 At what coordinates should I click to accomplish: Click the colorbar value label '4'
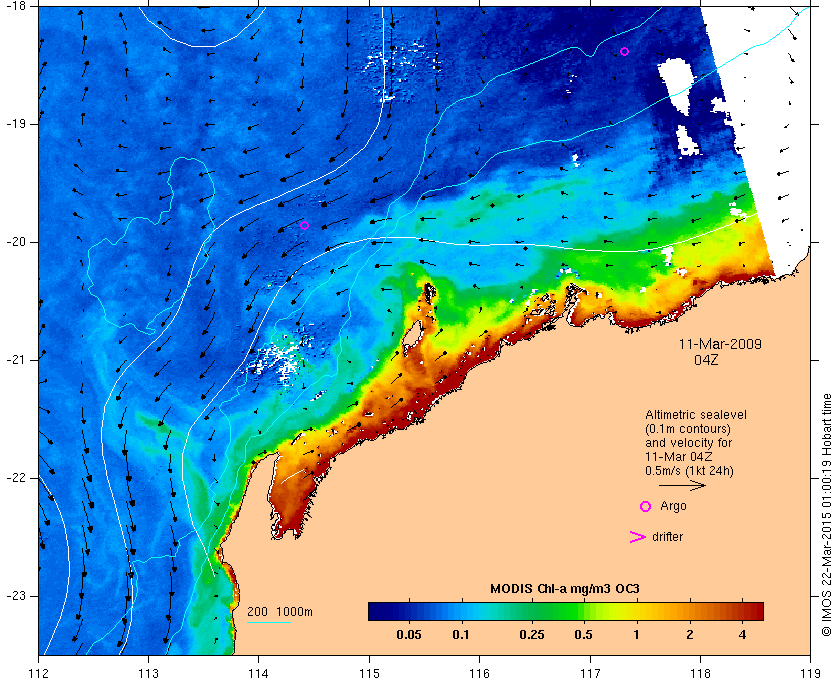(x=742, y=635)
